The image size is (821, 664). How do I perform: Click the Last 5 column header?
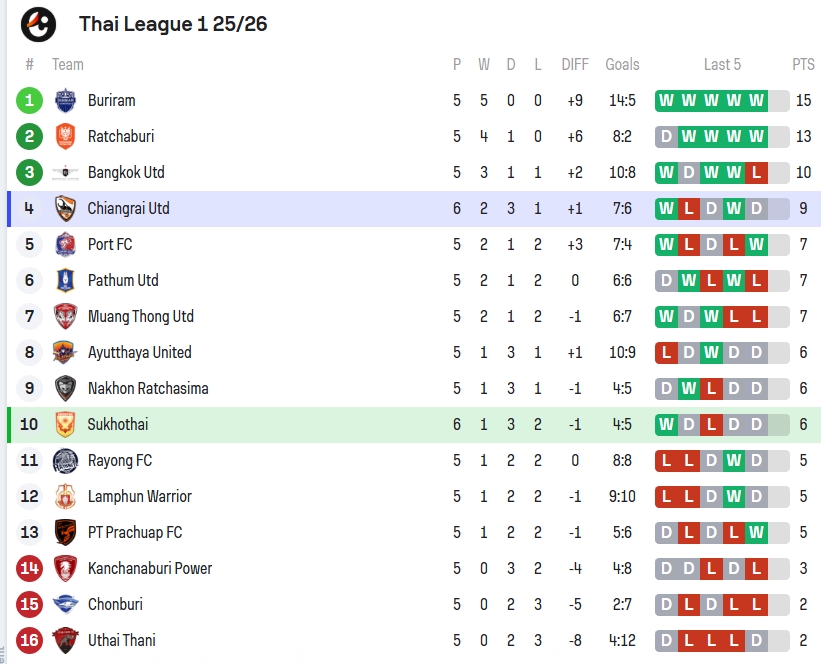(x=722, y=64)
